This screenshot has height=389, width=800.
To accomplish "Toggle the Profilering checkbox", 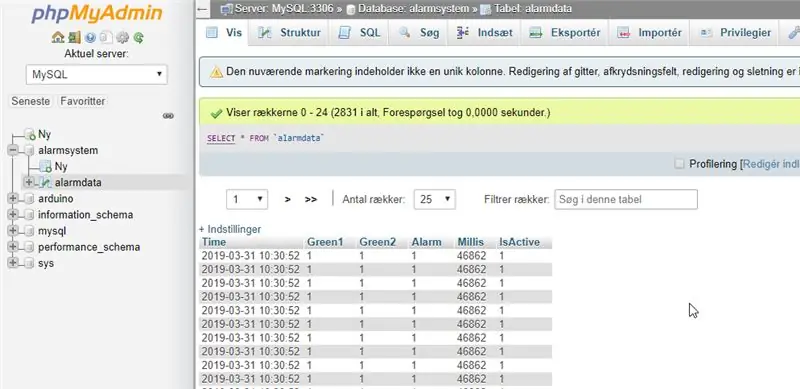I will [679, 164].
